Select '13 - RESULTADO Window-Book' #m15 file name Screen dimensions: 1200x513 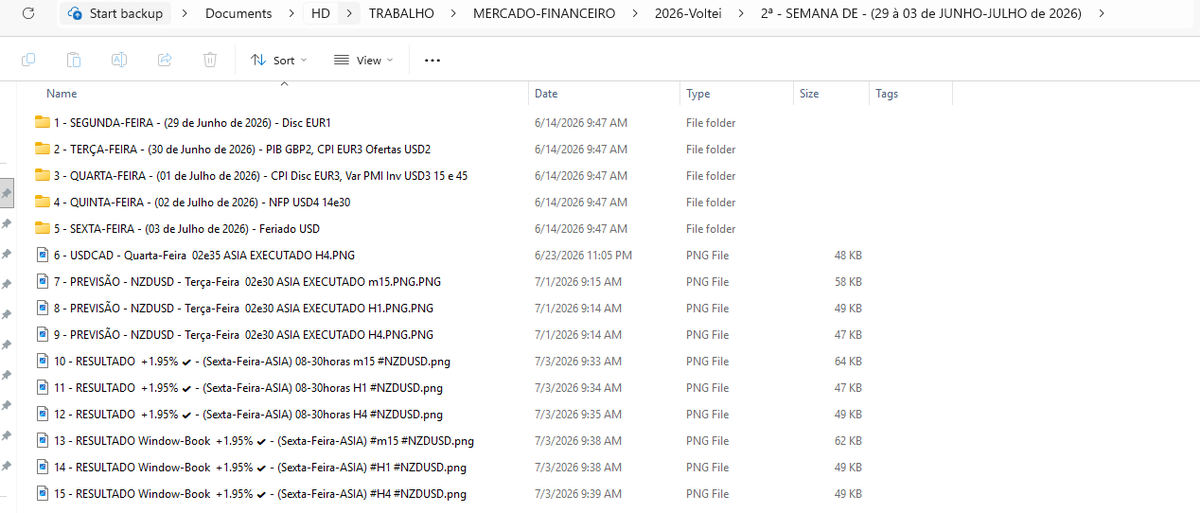[264, 441]
